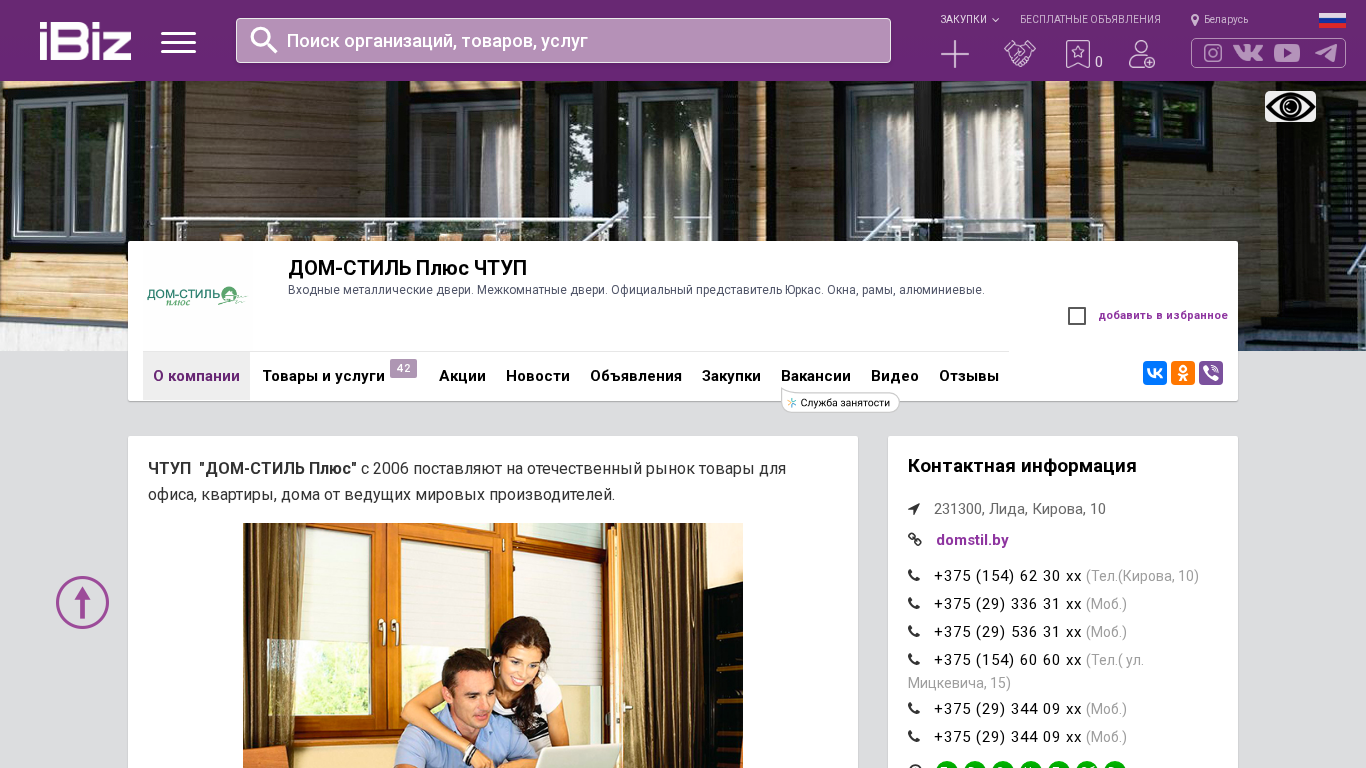The width and height of the screenshot is (1366, 768).
Task: Click the favorites count 0
Action: pyautogui.click(x=1099, y=62)
